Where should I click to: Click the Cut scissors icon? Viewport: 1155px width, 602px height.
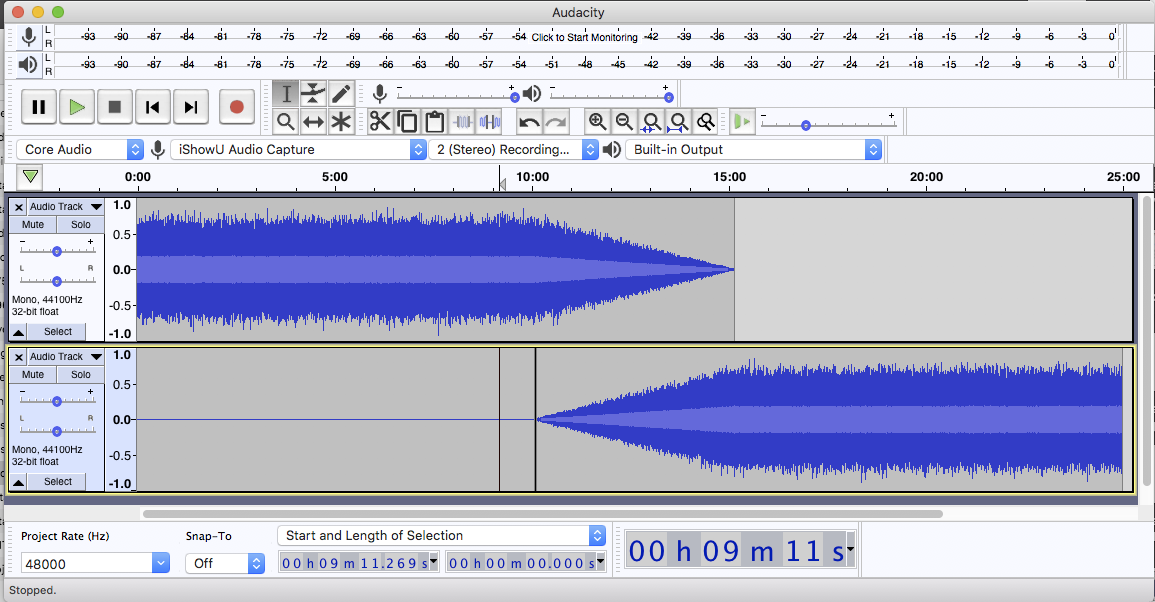pos(380,122)
